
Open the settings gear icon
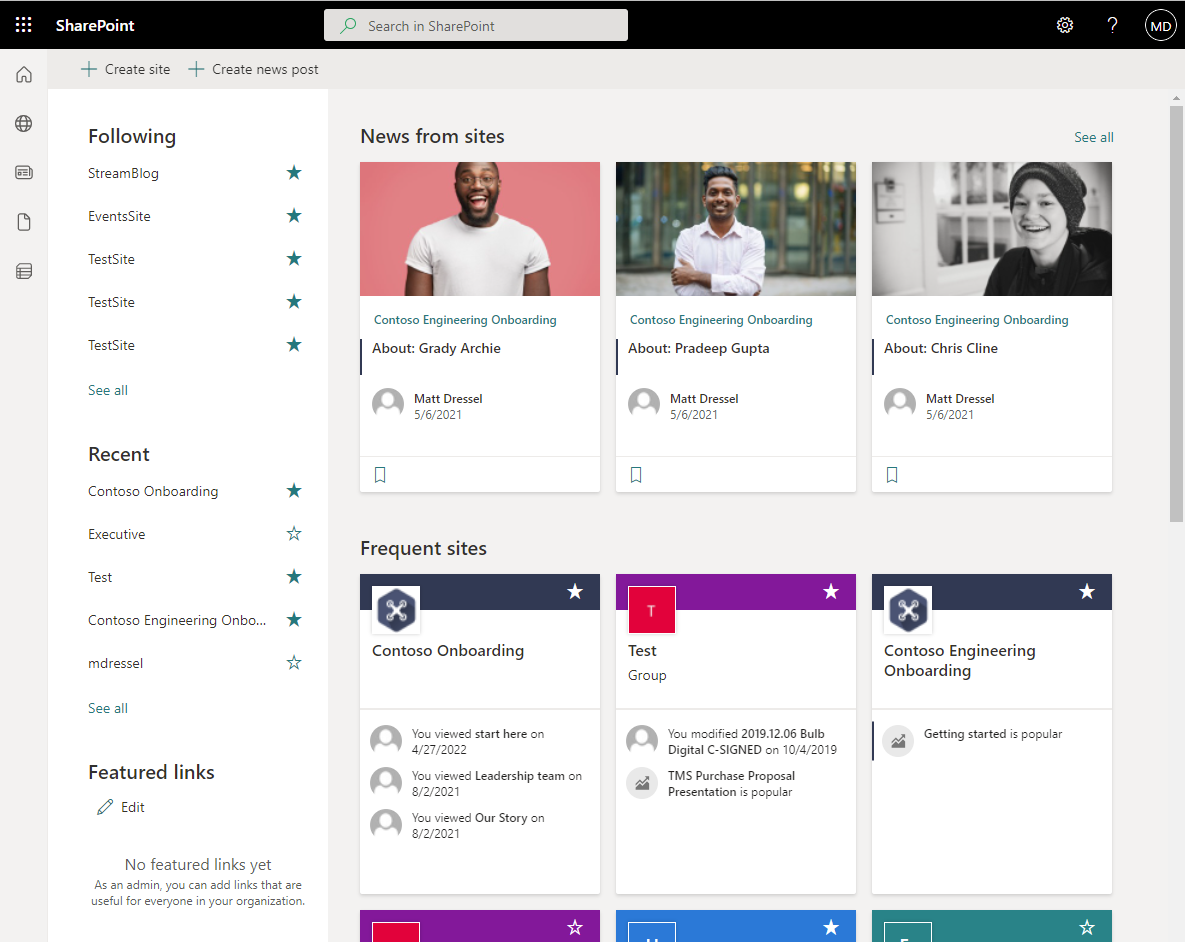[1065, 25]
